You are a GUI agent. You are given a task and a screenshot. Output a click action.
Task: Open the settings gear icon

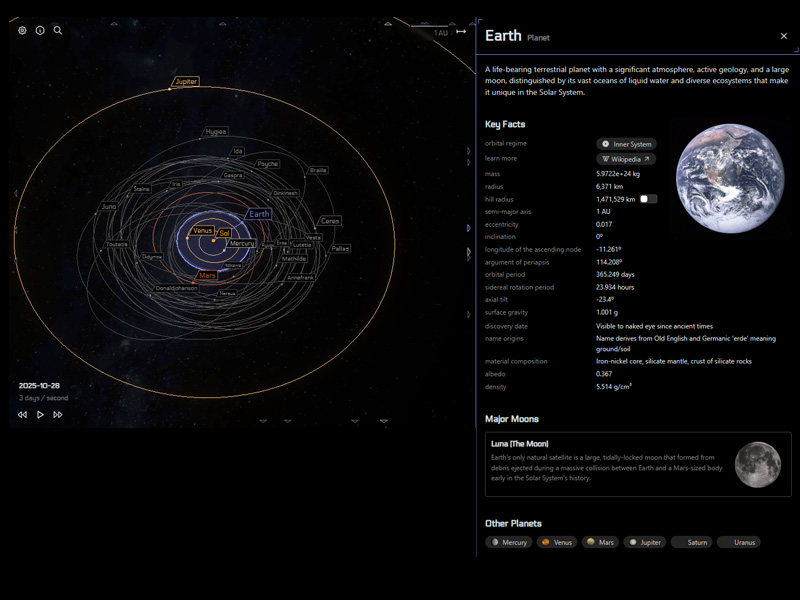(x=20, y=30)
